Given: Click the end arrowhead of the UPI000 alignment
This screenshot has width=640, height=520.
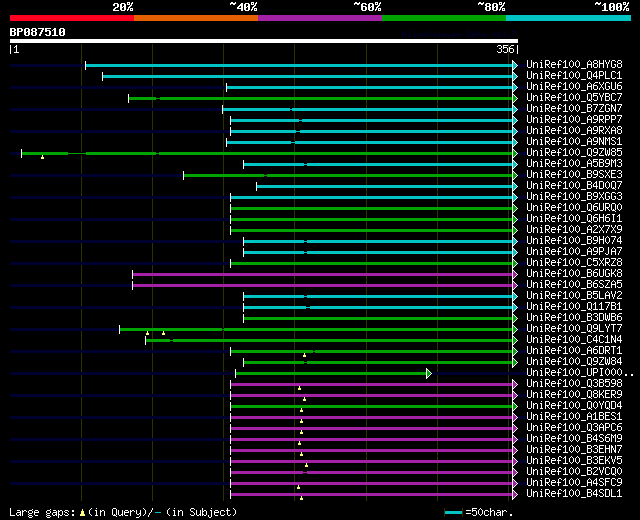Looking at the screenshot, I should [x=429, y=373].
